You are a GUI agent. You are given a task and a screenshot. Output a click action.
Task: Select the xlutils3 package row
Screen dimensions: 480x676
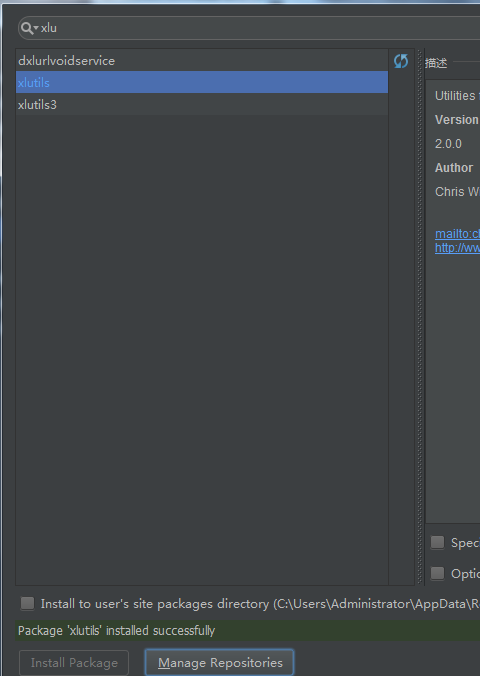(x=202, y=104)
